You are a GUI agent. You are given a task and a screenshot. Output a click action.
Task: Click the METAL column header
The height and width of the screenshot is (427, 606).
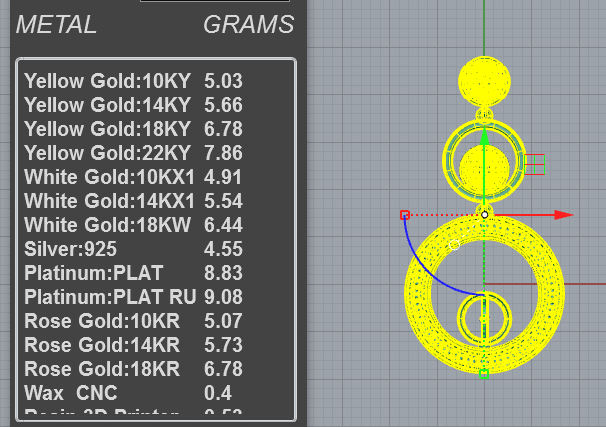(x=56, y=25)
